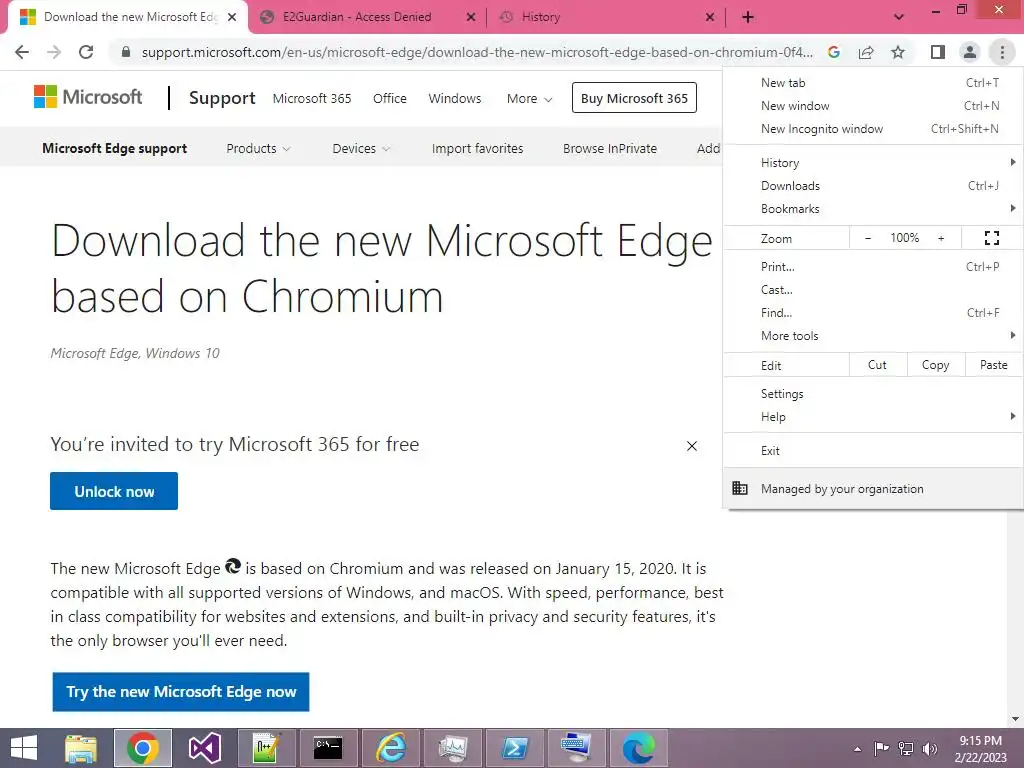
Task: Open Downloads from Chrome menu
Action: pyautogui.click(x=873, y=185)
